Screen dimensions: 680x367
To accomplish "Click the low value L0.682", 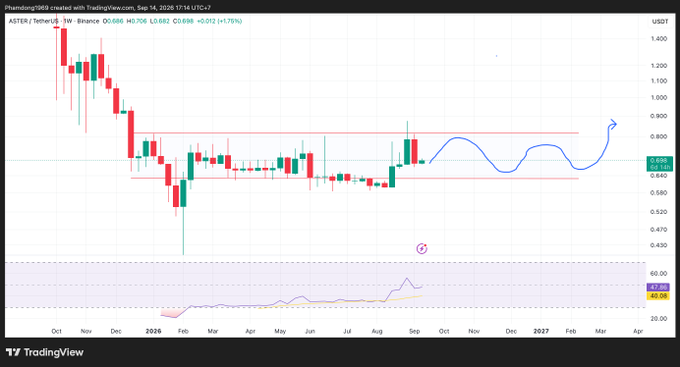I will point(160,21).
